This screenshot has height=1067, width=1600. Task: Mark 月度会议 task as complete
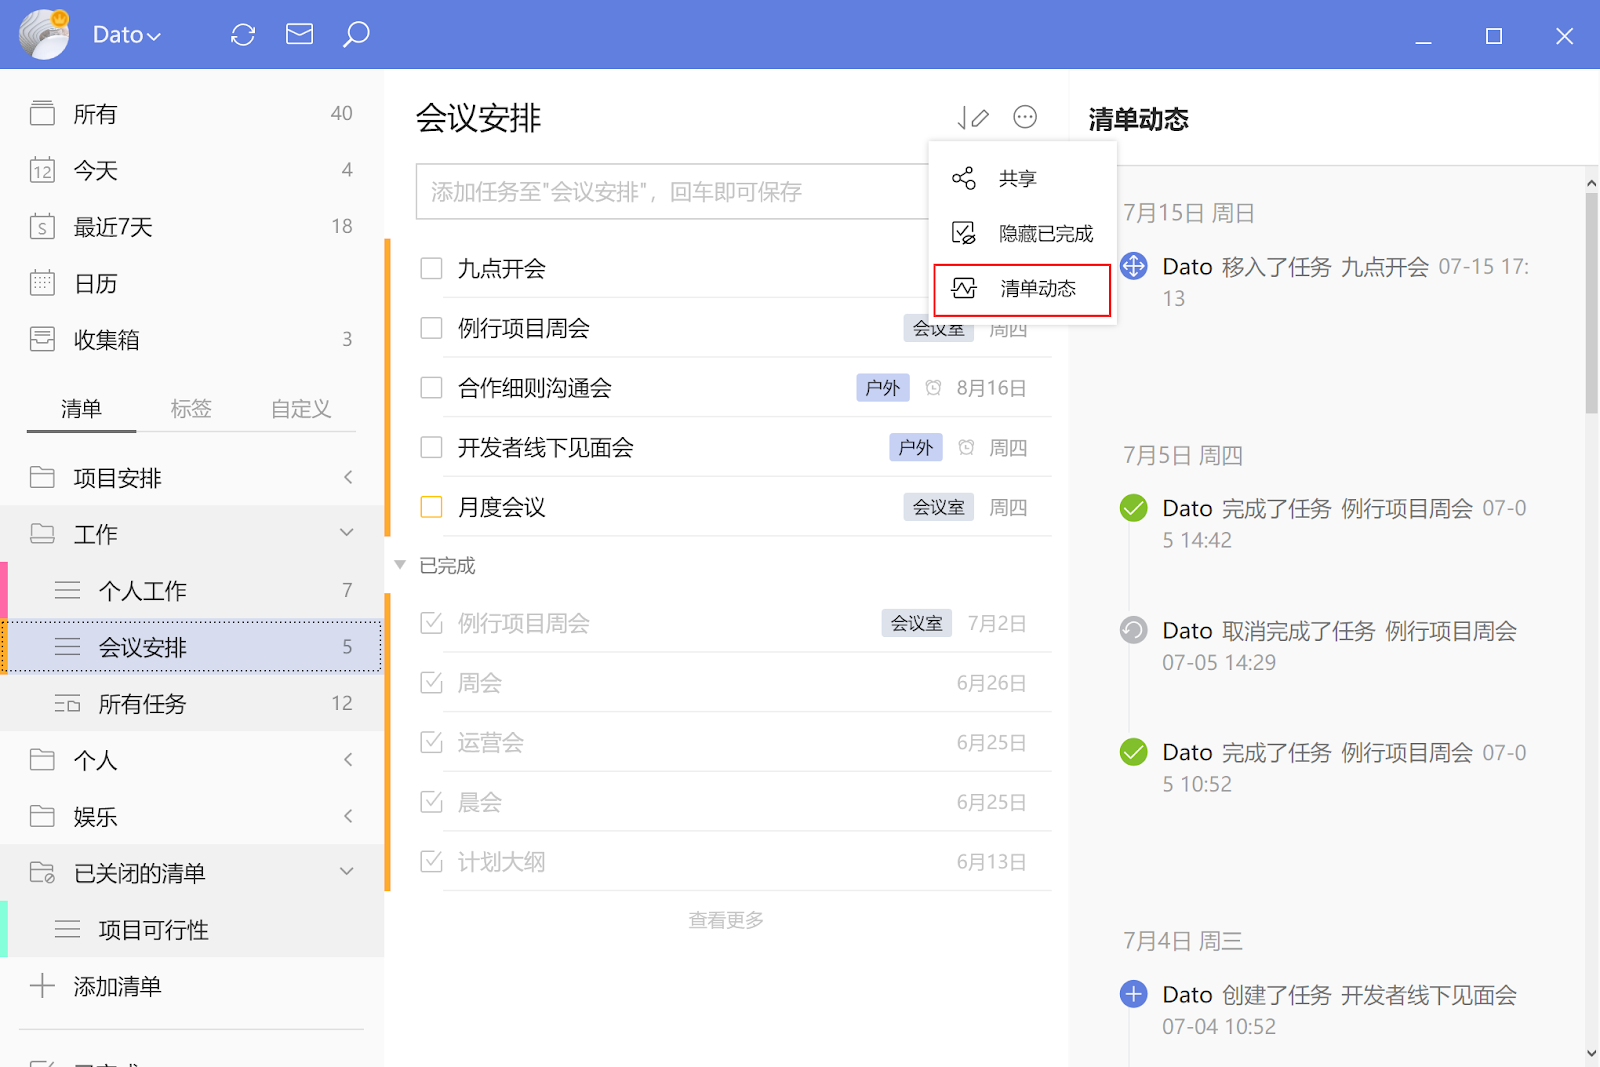click(431, 508)
